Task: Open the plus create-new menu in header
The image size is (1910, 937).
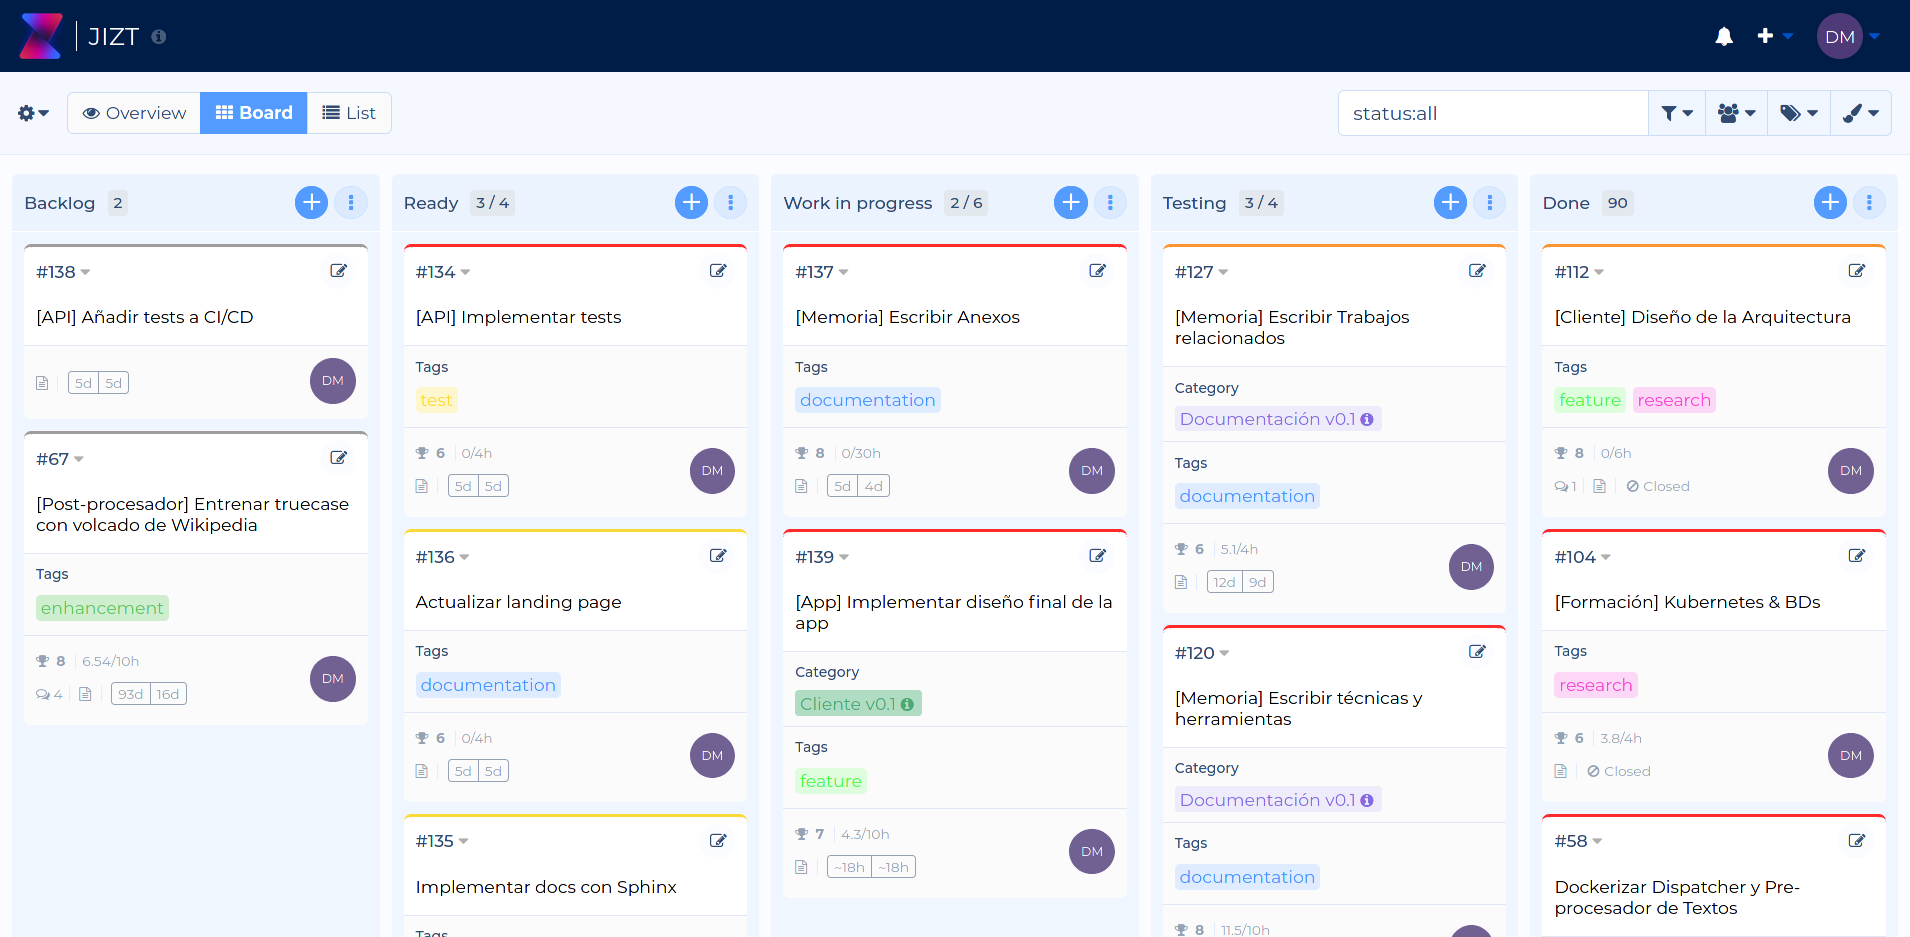Action: pos(1774,36)
